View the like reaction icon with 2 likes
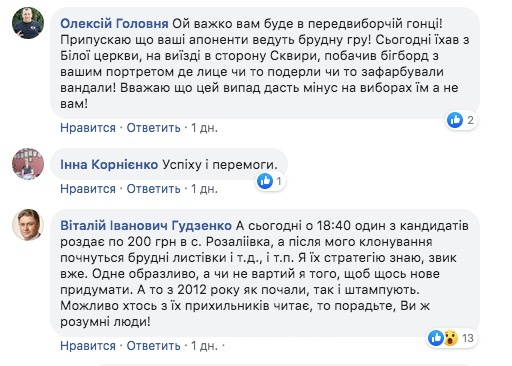This screenshot has height=366, width=512. point(455,120)
